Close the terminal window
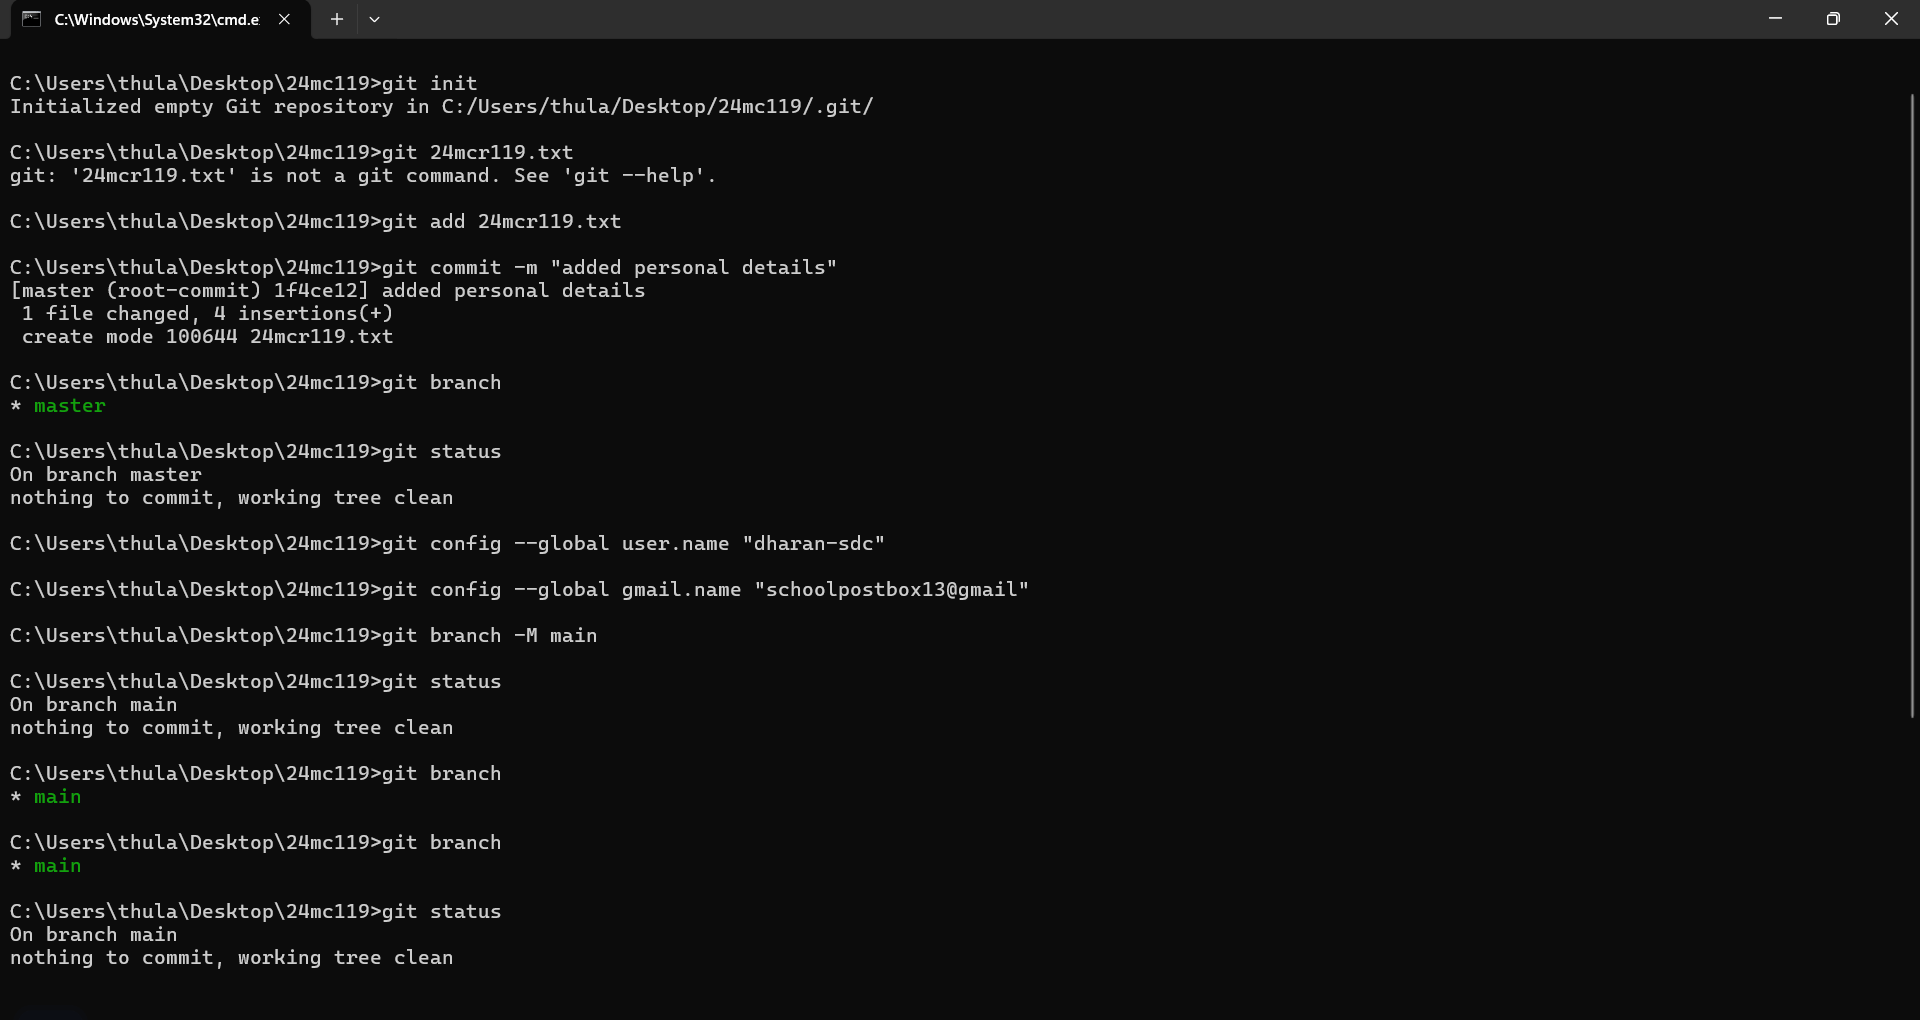 click(1891, 19)
